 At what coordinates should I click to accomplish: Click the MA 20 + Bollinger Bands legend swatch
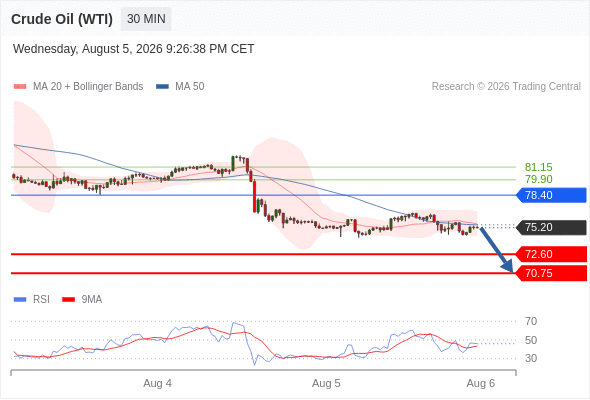point(20,87)
